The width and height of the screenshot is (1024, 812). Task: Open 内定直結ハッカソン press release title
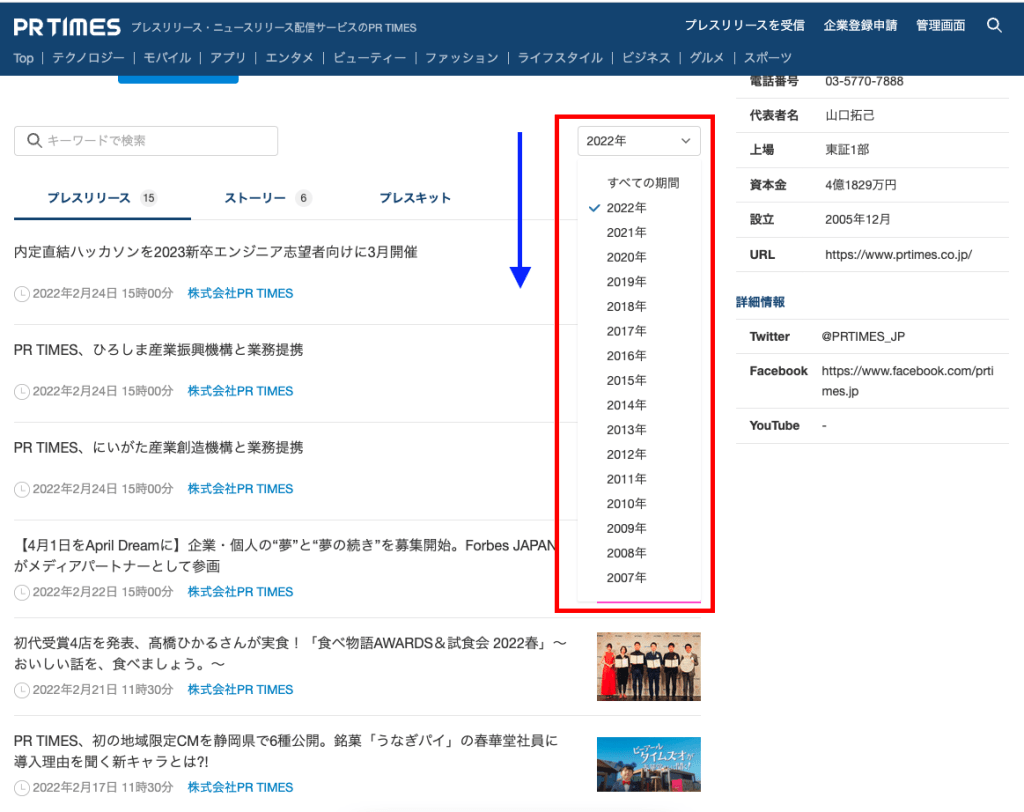tap(216, 252)
